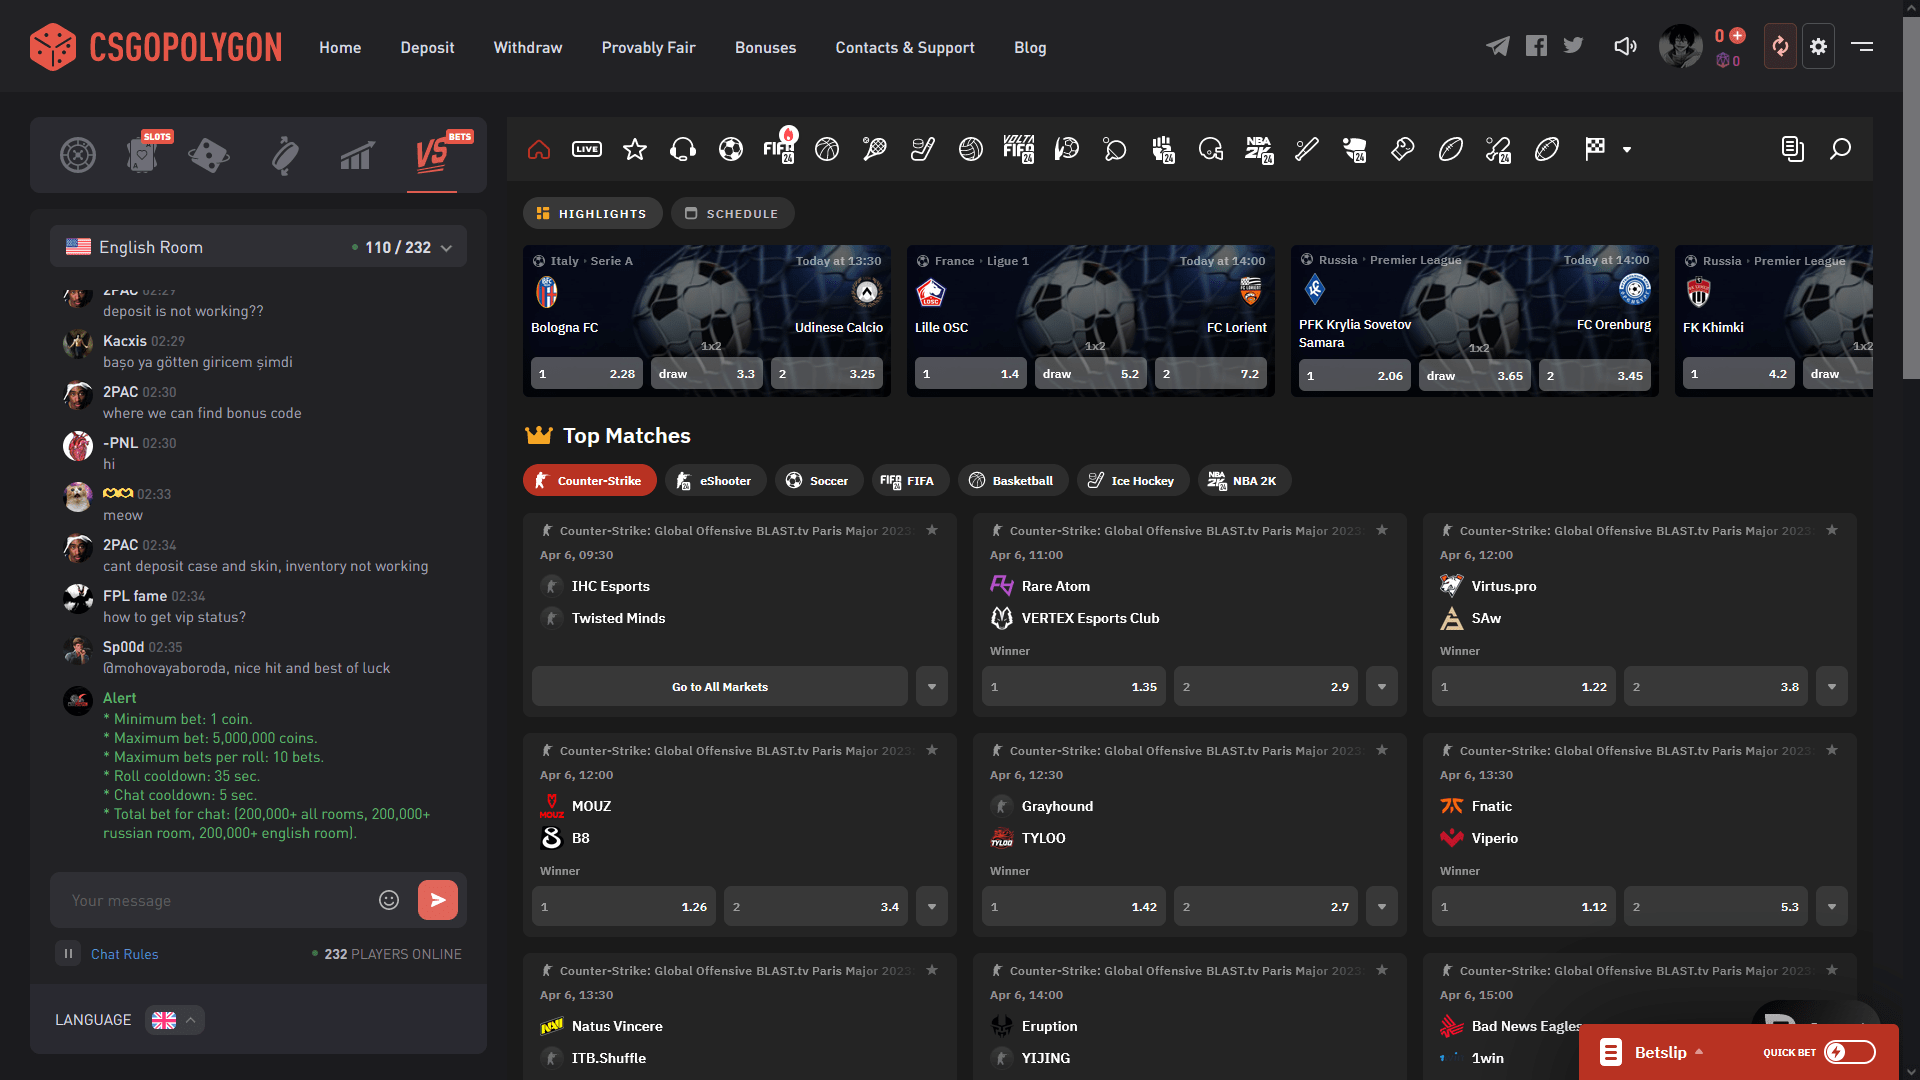The image size is (1920, 1080).
Task: Favorite the Rare Atom match star
Action: pyautogui.click(x=1382, y=530)
